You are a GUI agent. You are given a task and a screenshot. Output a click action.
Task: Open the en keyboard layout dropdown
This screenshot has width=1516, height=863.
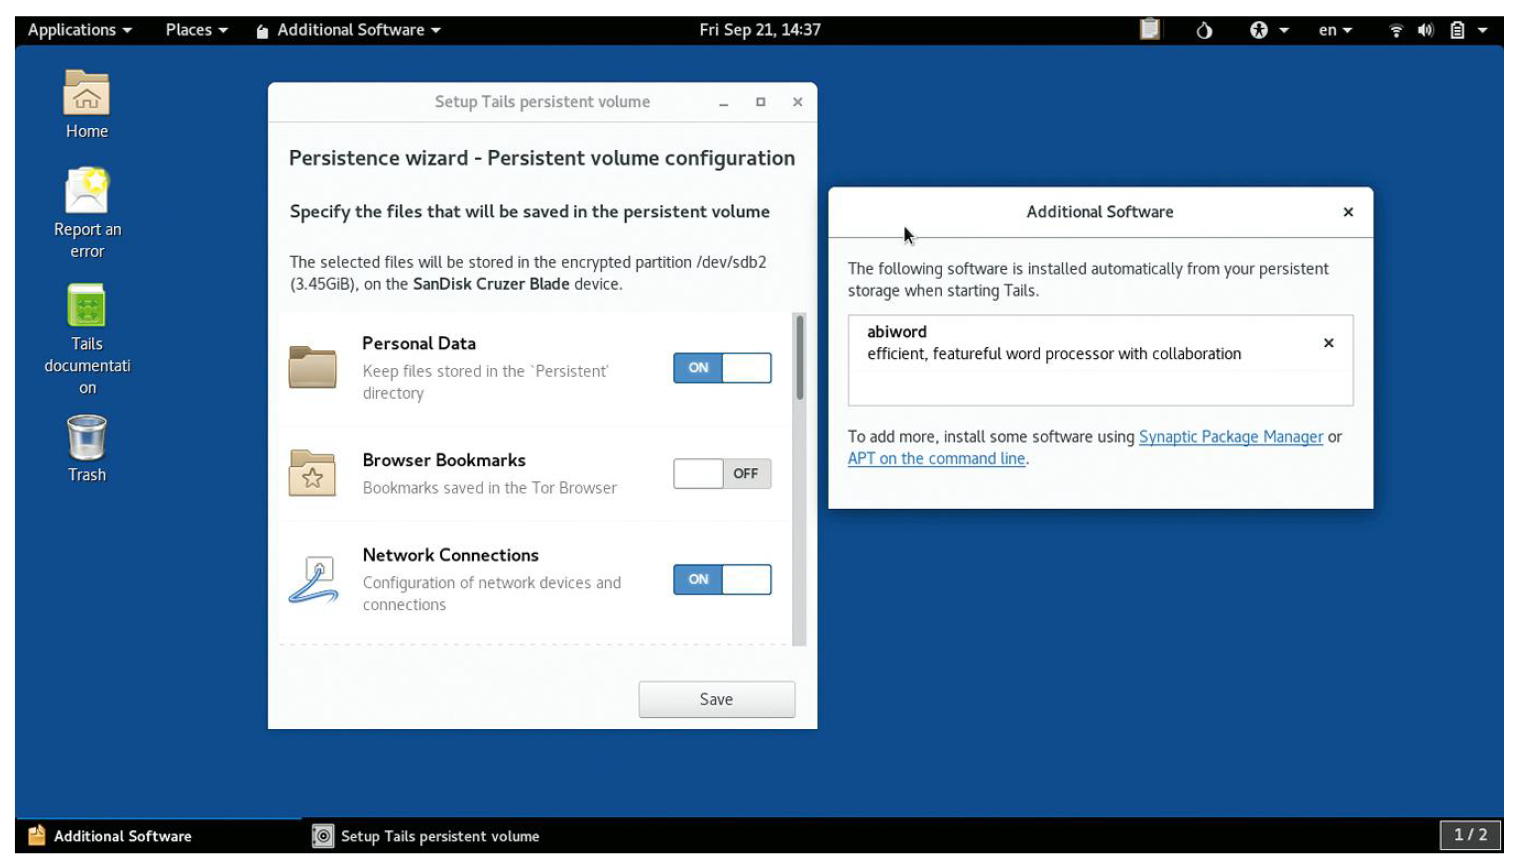1334,30
